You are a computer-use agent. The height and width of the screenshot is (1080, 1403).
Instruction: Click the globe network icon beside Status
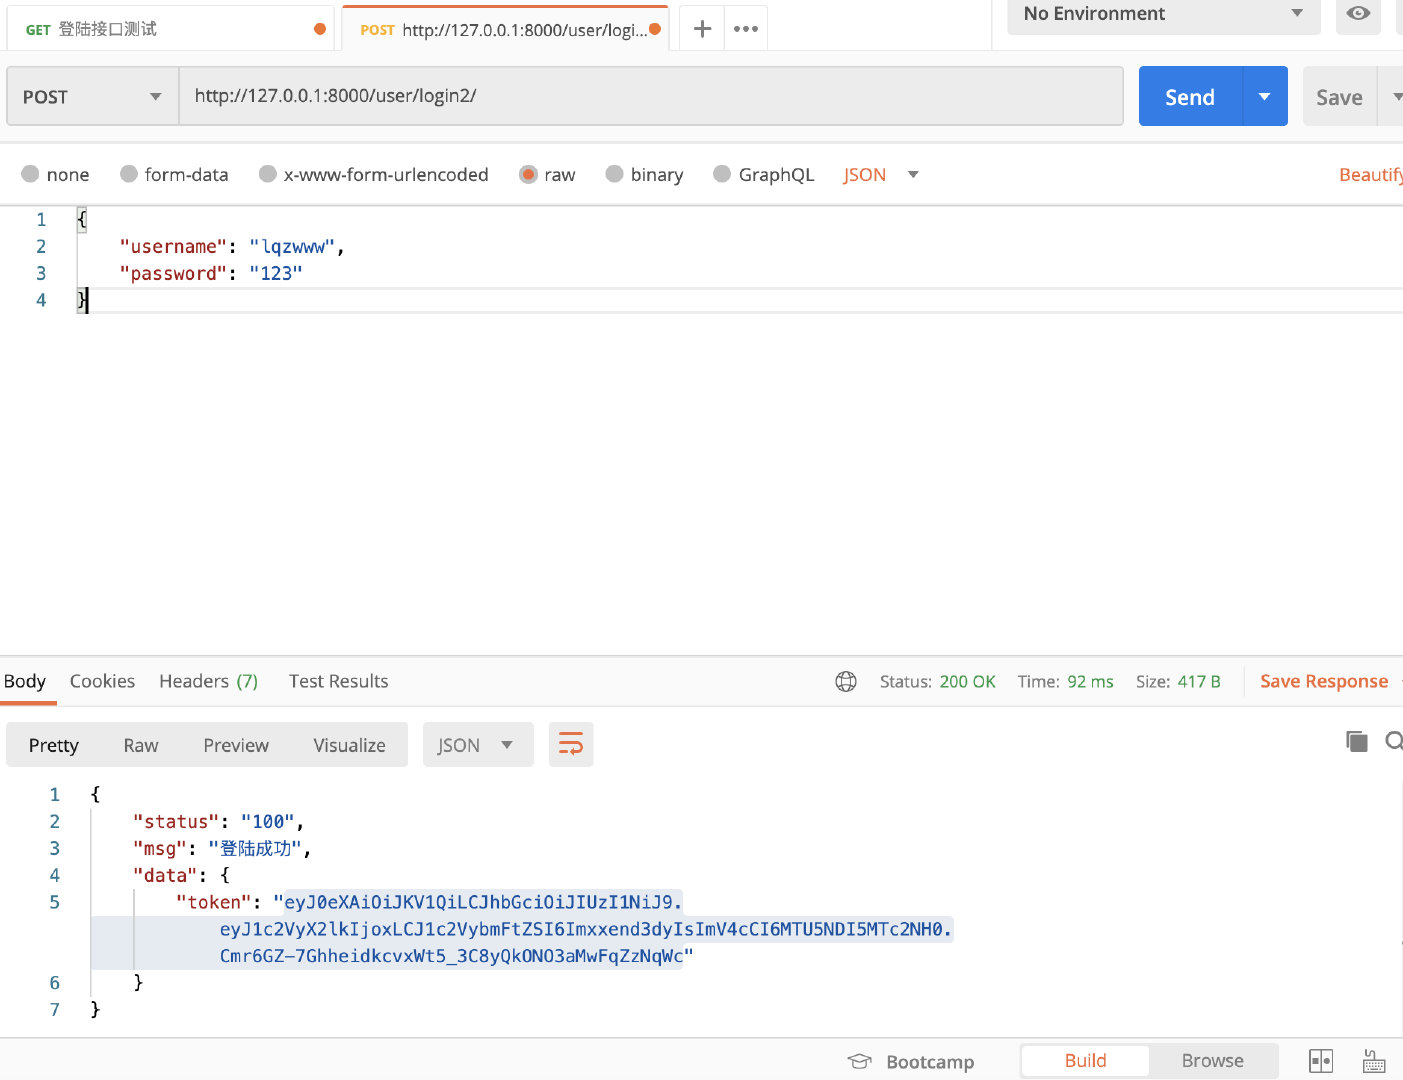pos(846,681)
